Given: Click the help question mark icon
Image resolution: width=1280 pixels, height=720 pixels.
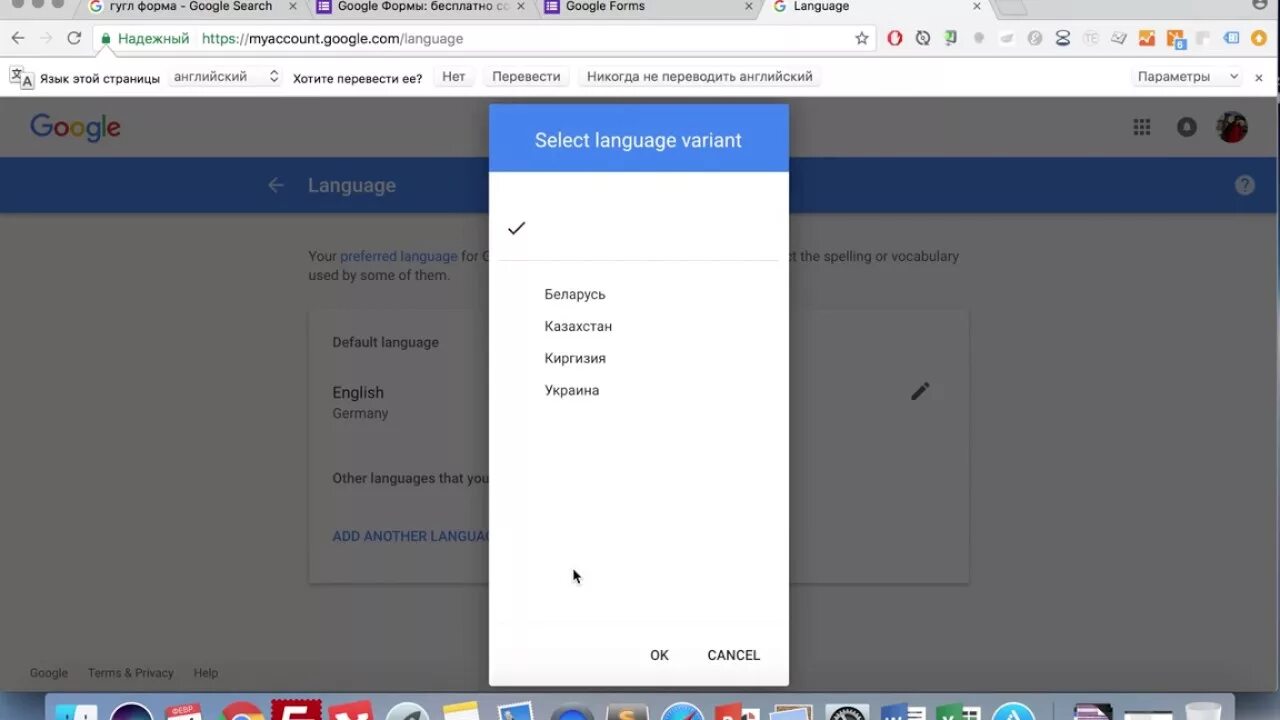Looking at the screenshot, I should tap(1245, 185).
